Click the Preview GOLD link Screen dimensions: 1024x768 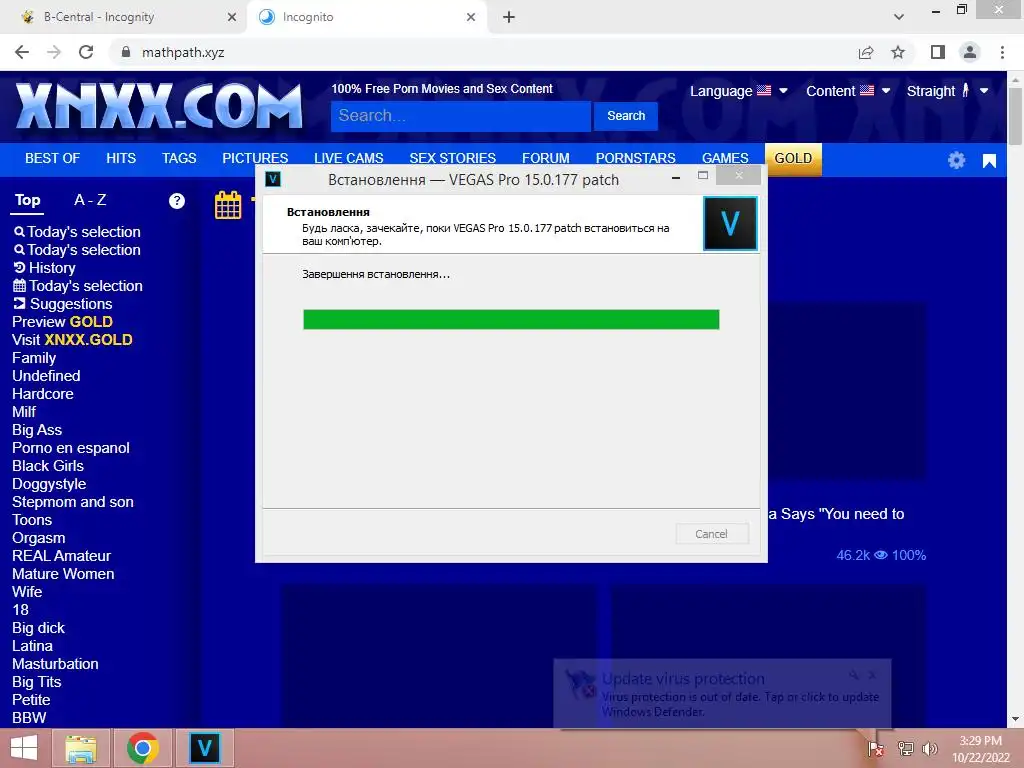click(62, 322)
